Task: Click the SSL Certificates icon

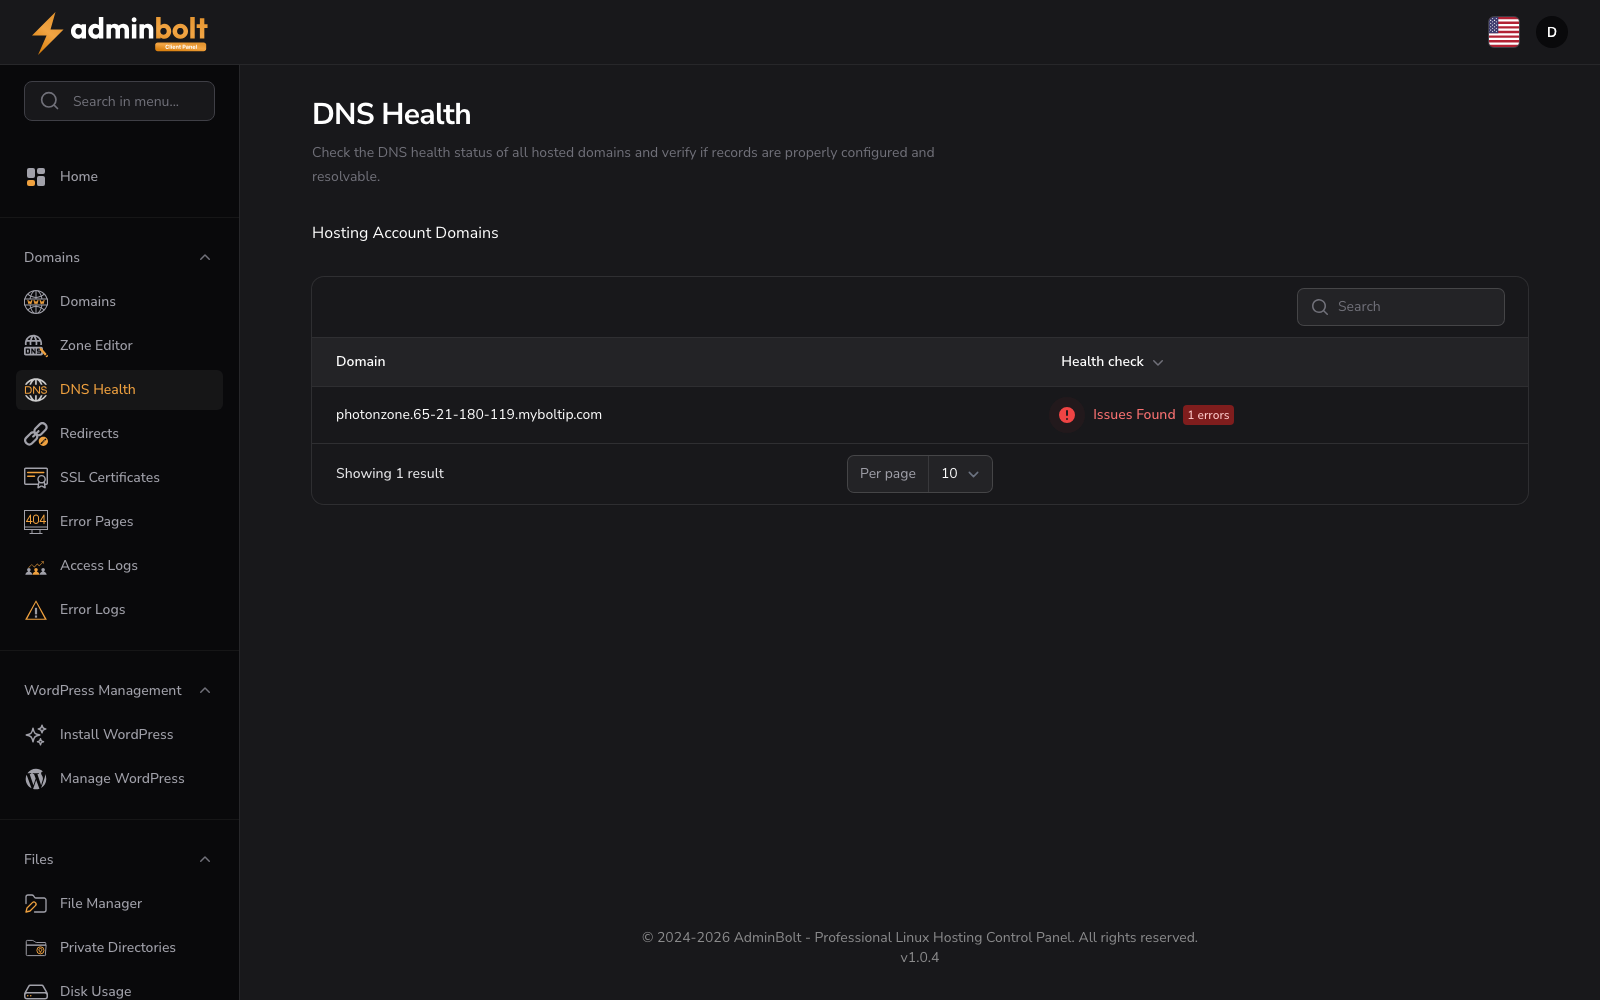Action: coord(36,478)
